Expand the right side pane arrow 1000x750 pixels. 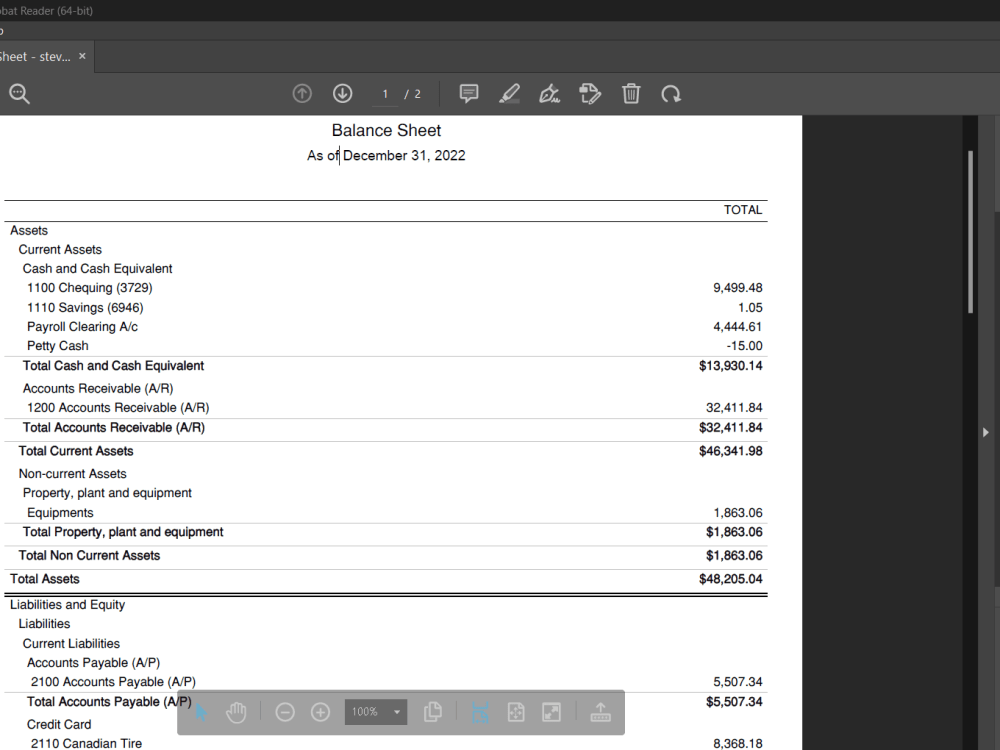[x=986, y=432]
